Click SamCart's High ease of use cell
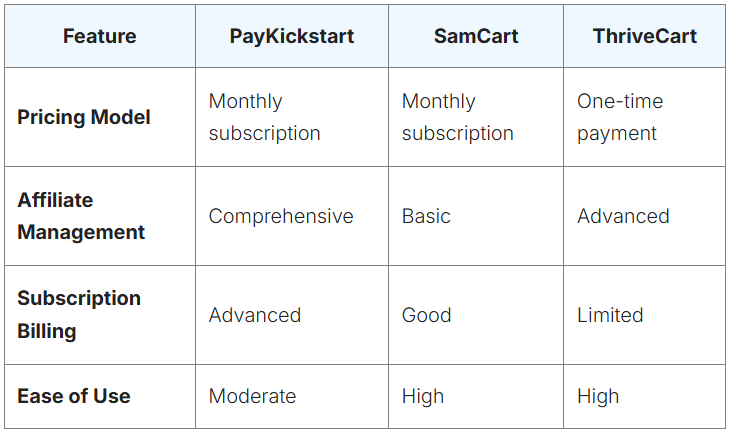731x434 pixels. pos(423,396)
